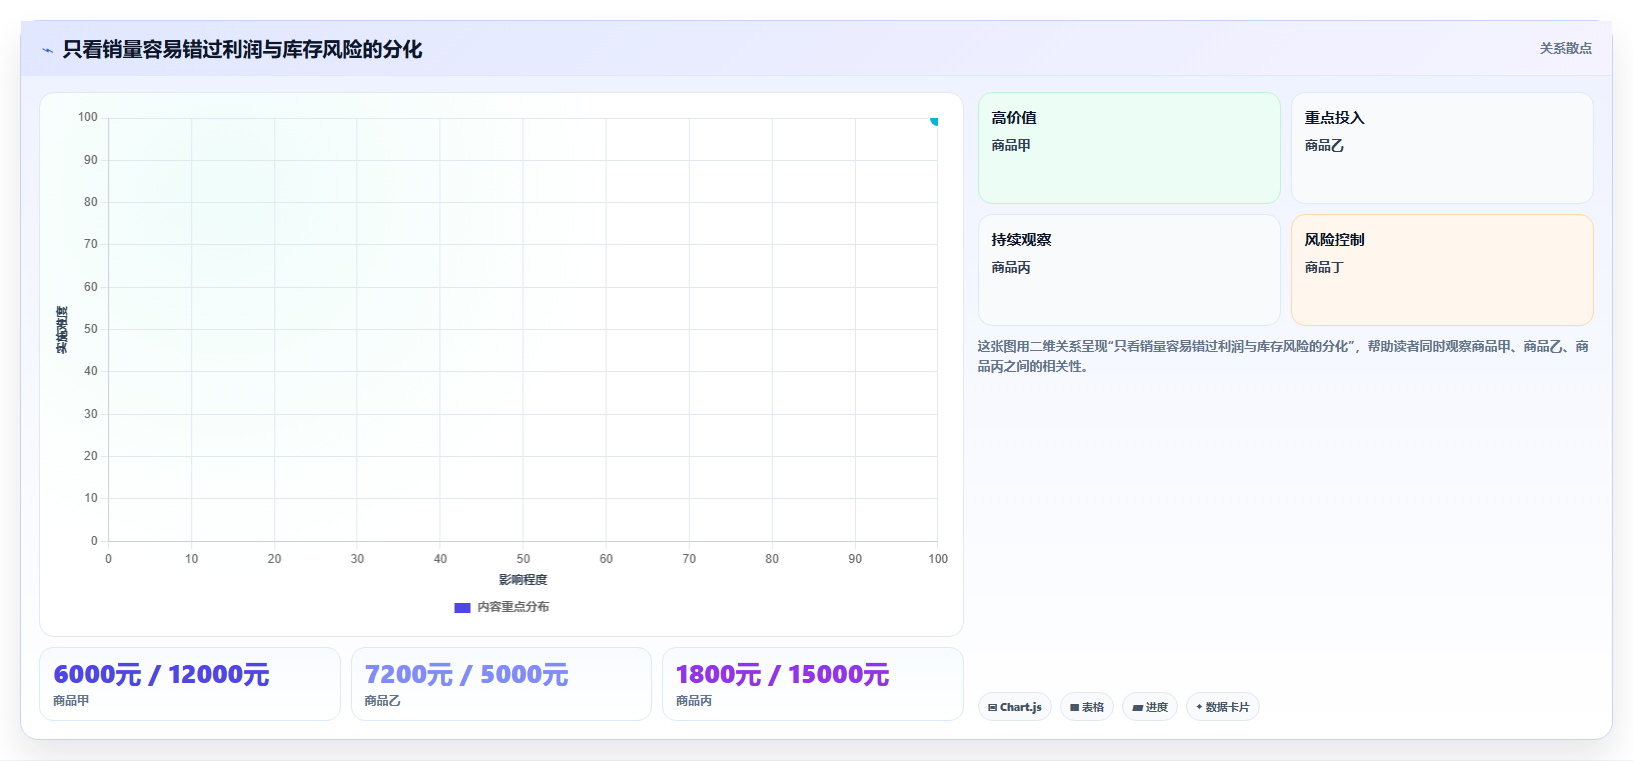Image resolution: width=1633 pixels, height=761 pixels.
Task: Open the 重点投入 quadrant card
Action: click(x=1442, y=148)
